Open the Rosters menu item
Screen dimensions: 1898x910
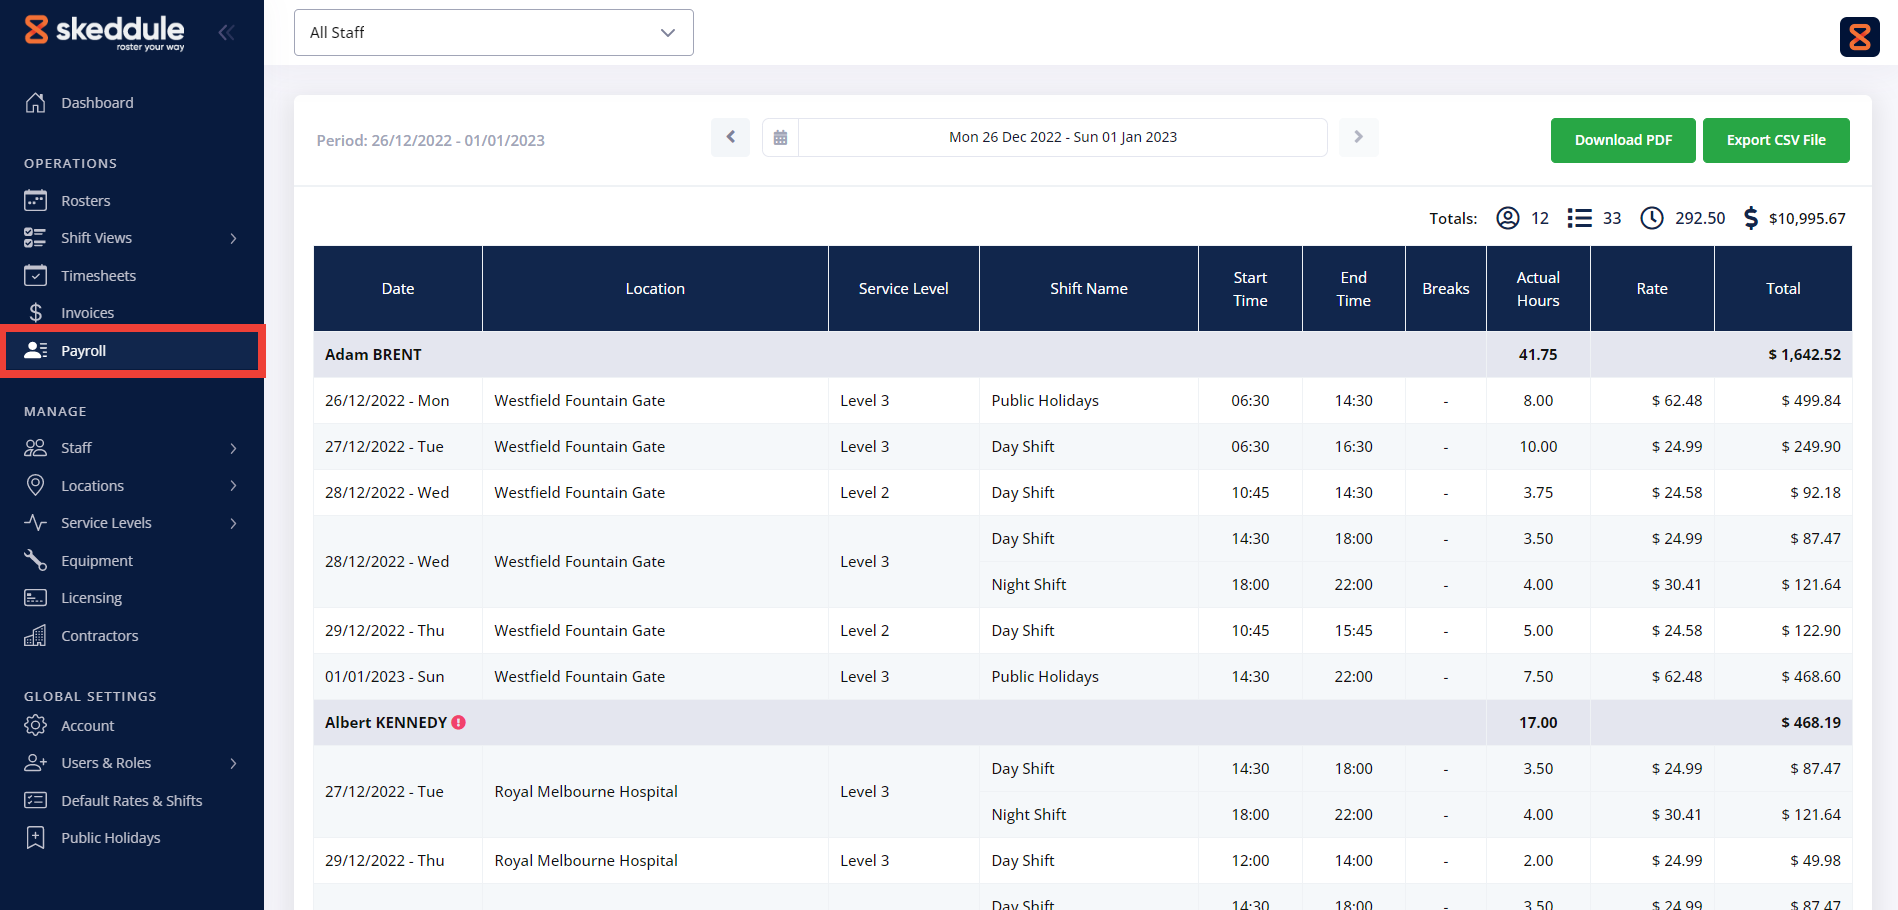(86, 201)
